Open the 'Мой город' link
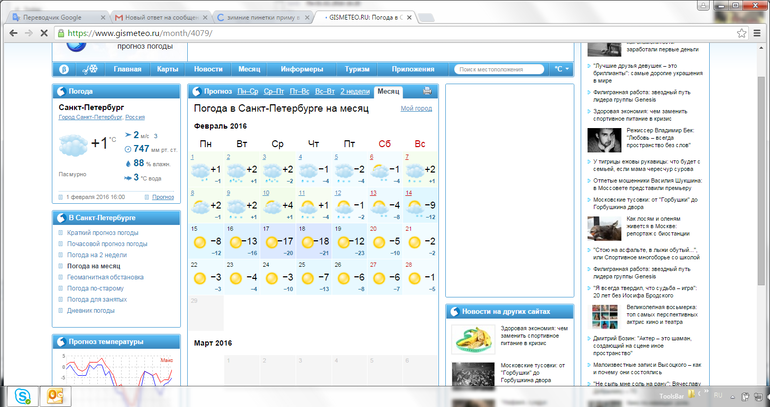770x407 pixels. tap(416, 108)
